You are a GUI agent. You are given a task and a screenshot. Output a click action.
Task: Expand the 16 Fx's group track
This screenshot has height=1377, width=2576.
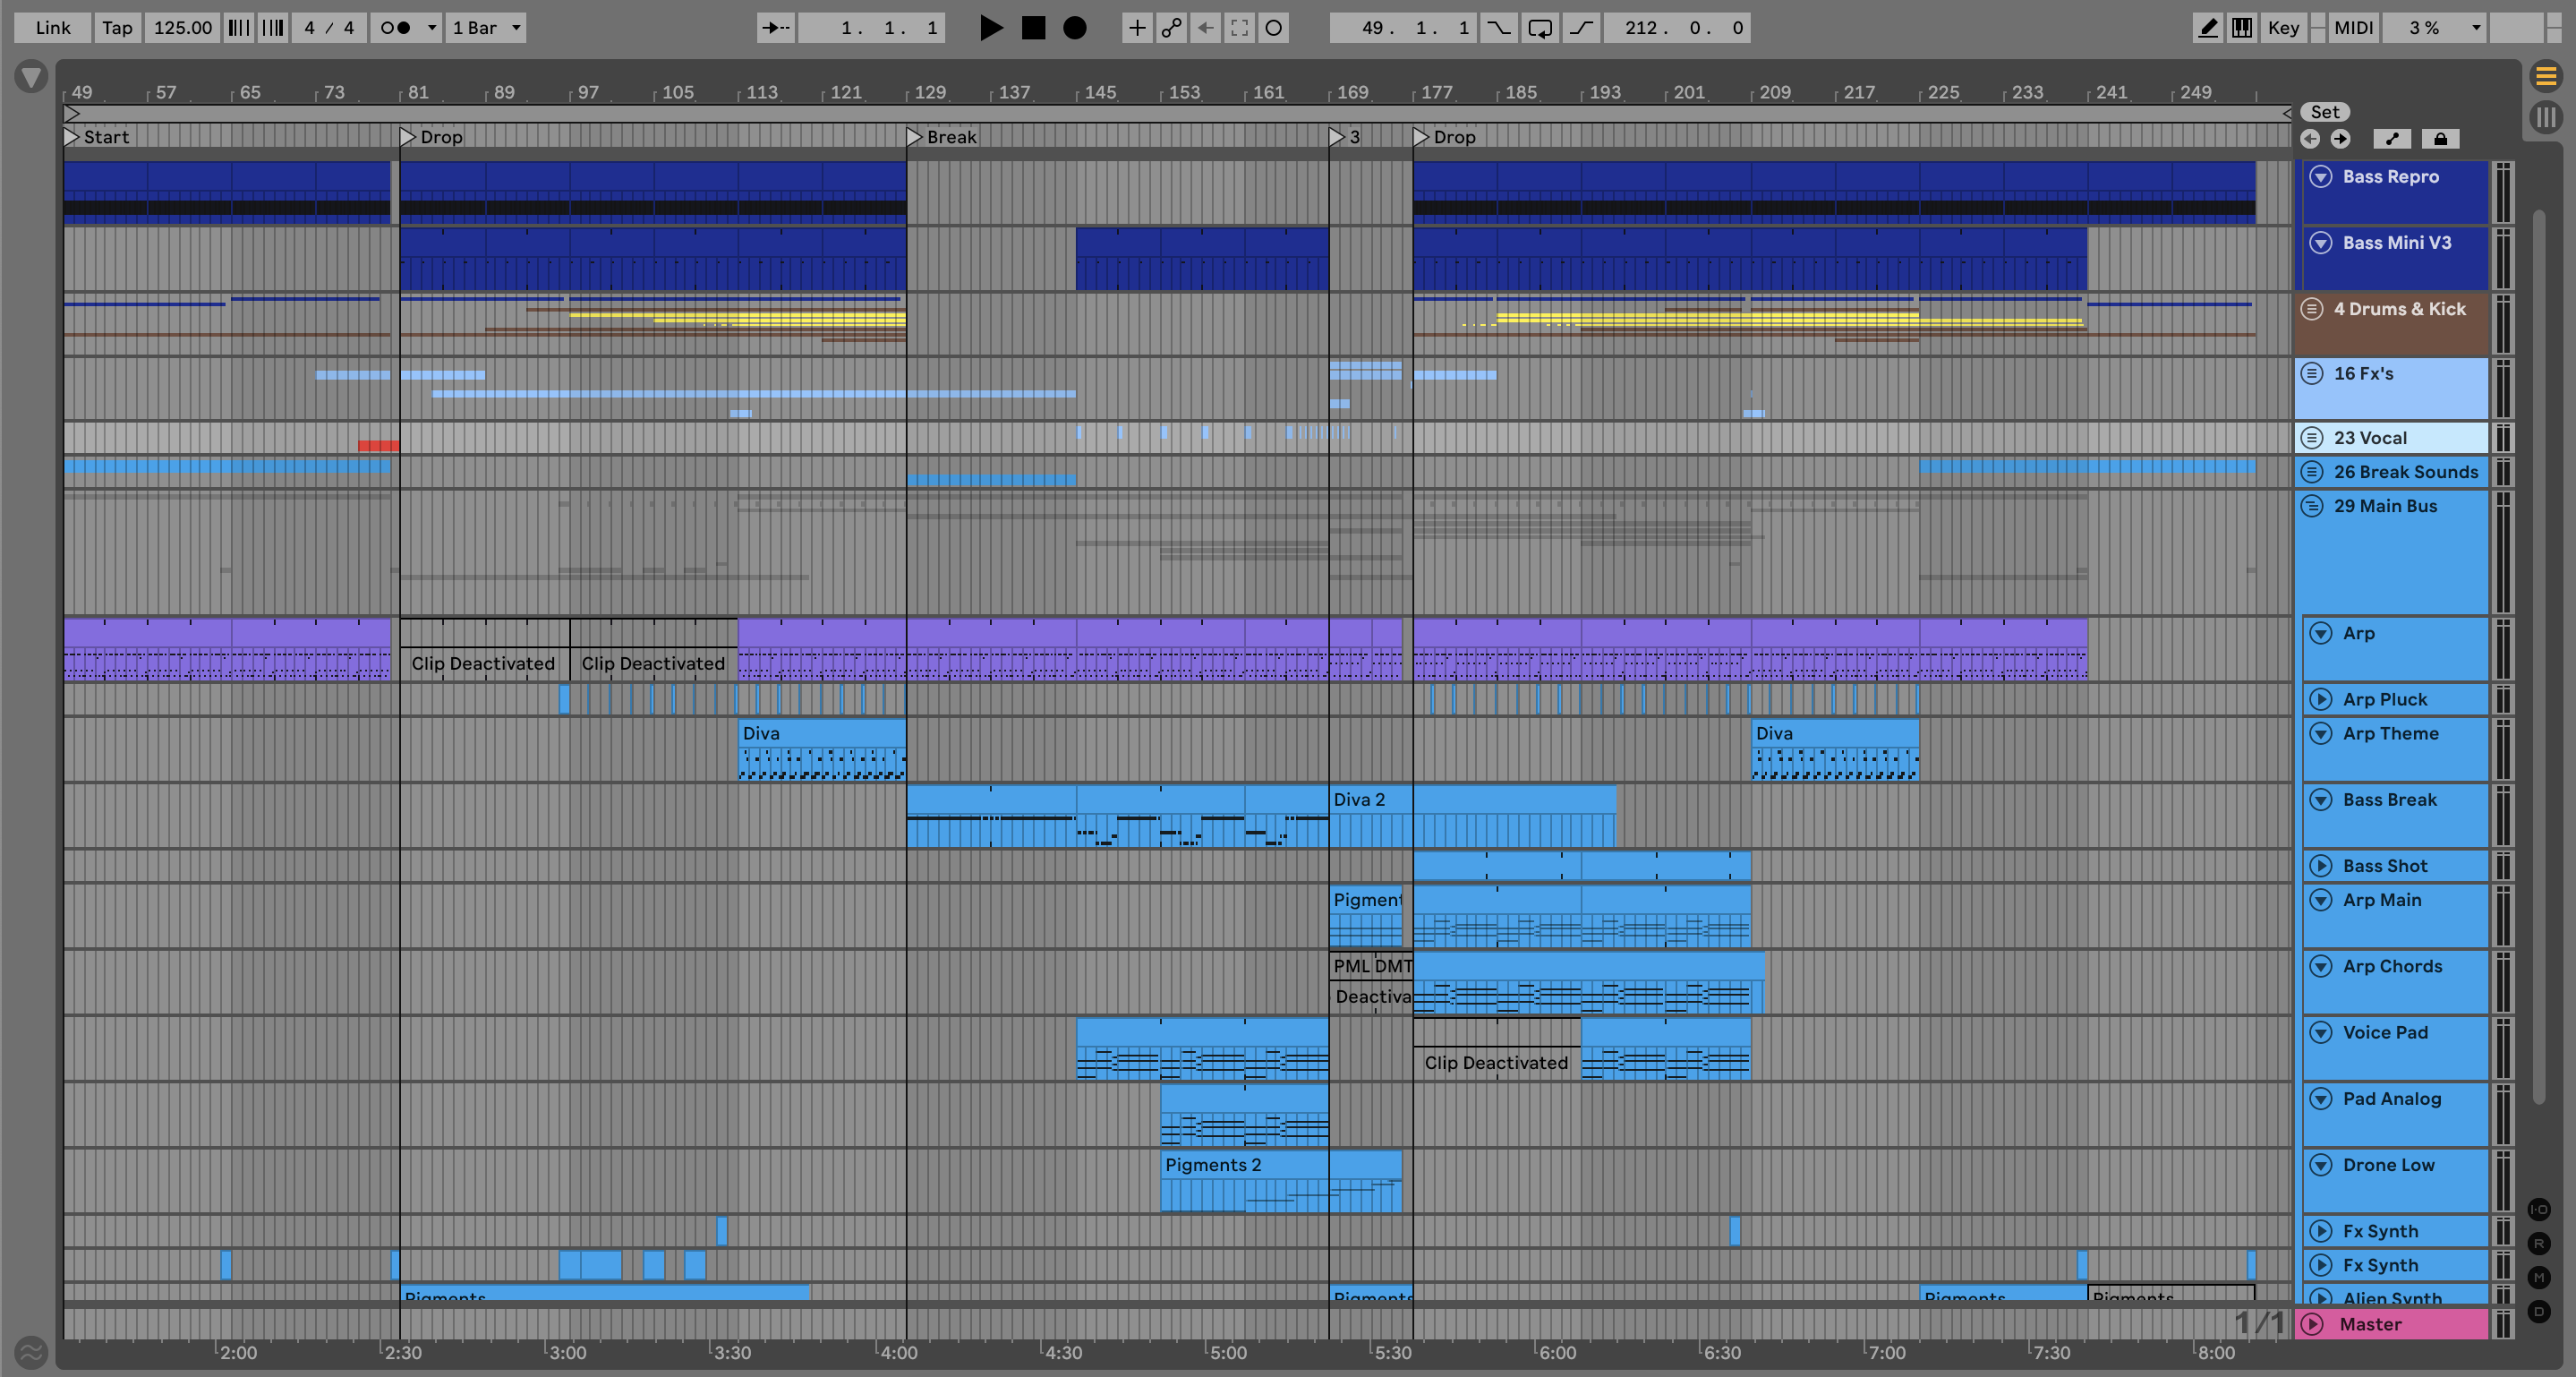click(2312, 374)
